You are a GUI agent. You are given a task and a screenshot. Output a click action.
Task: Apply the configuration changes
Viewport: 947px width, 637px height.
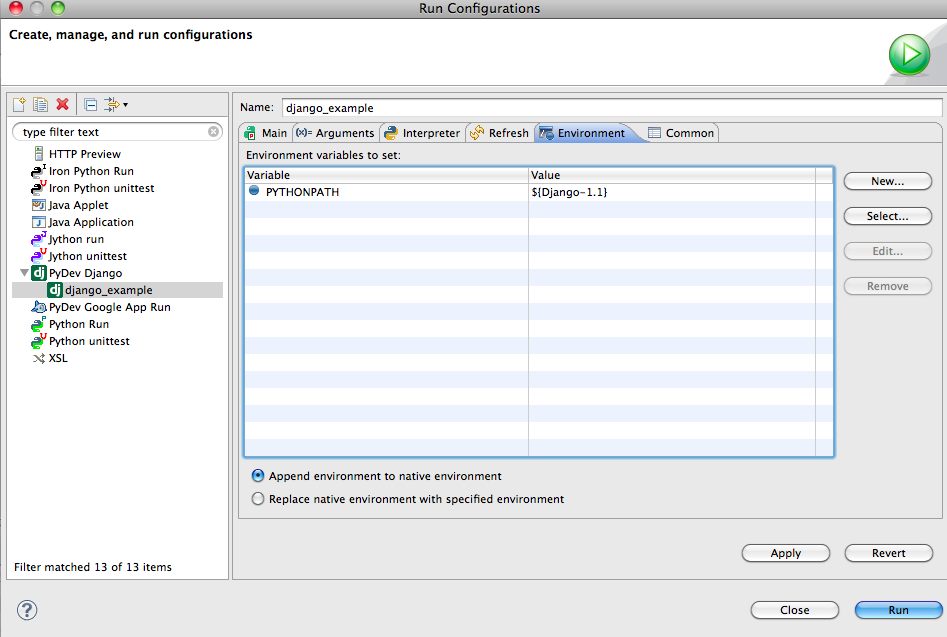[785, 553]
